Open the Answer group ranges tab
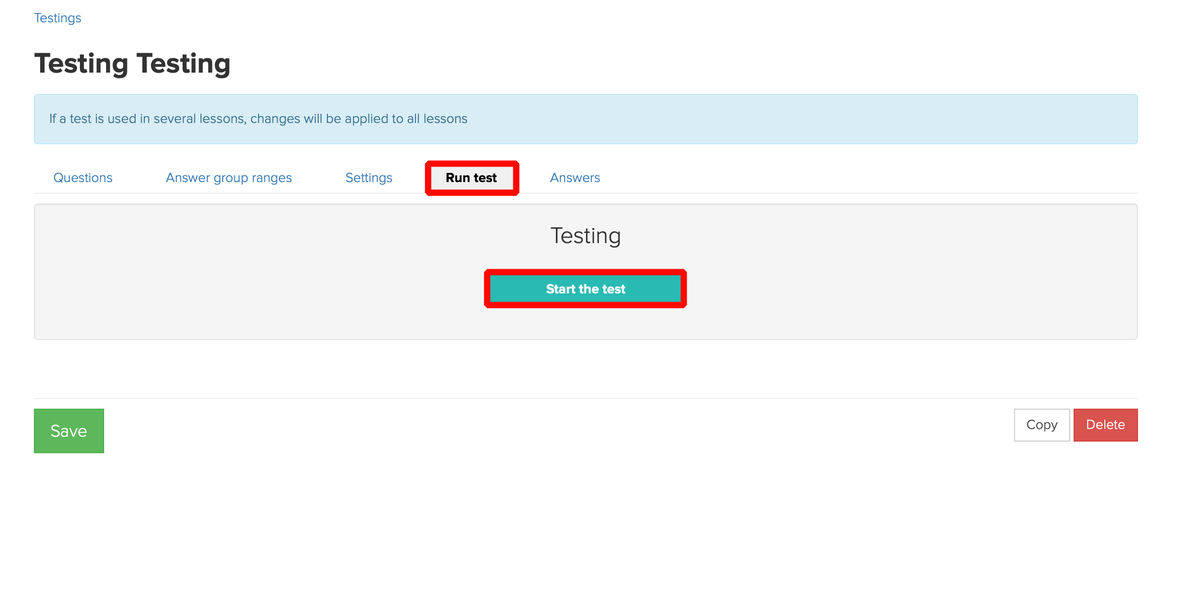Screen dimensions: 1200x613 [228, 177]
